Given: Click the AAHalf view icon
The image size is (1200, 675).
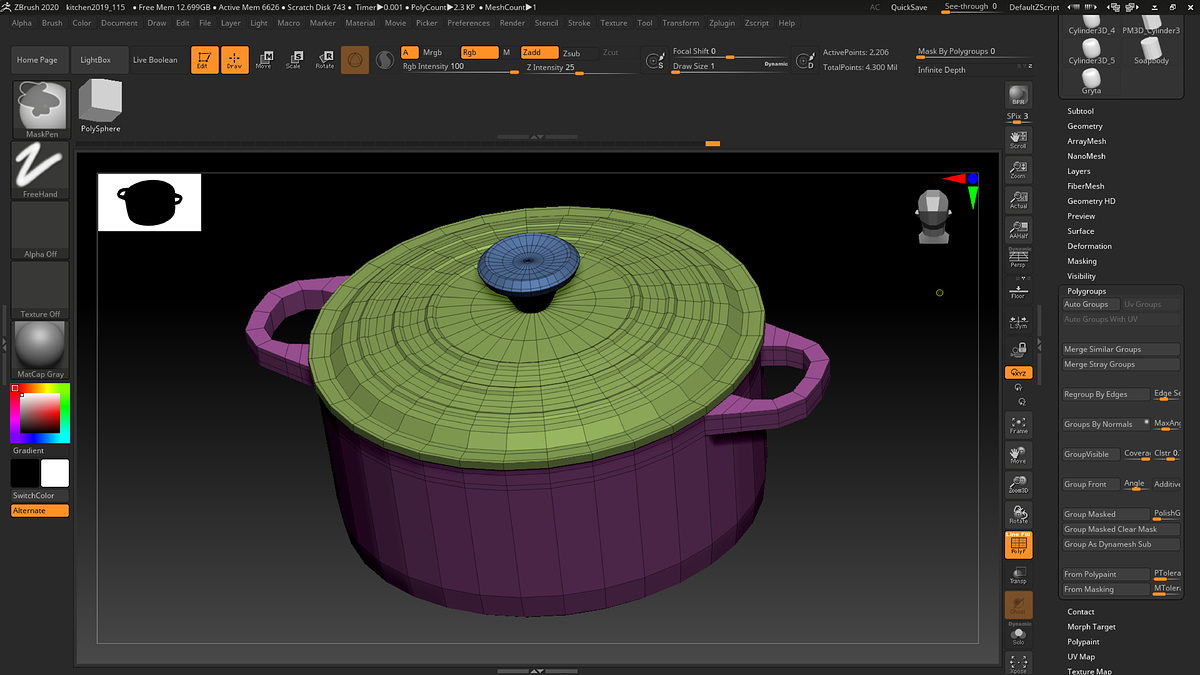Looking at the screenshot, I should pos(1018,229).
